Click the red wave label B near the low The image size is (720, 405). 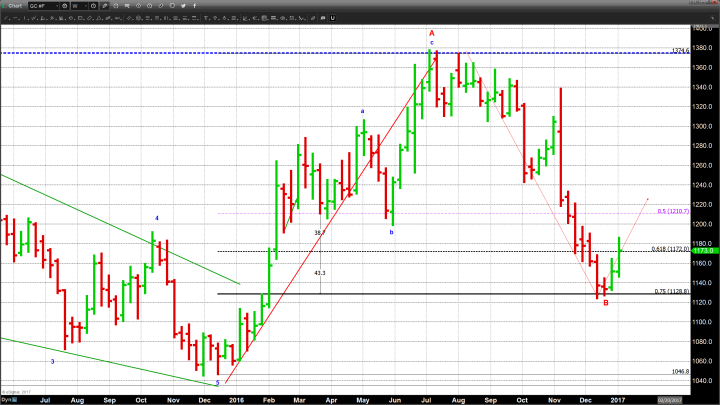point(606,301)
